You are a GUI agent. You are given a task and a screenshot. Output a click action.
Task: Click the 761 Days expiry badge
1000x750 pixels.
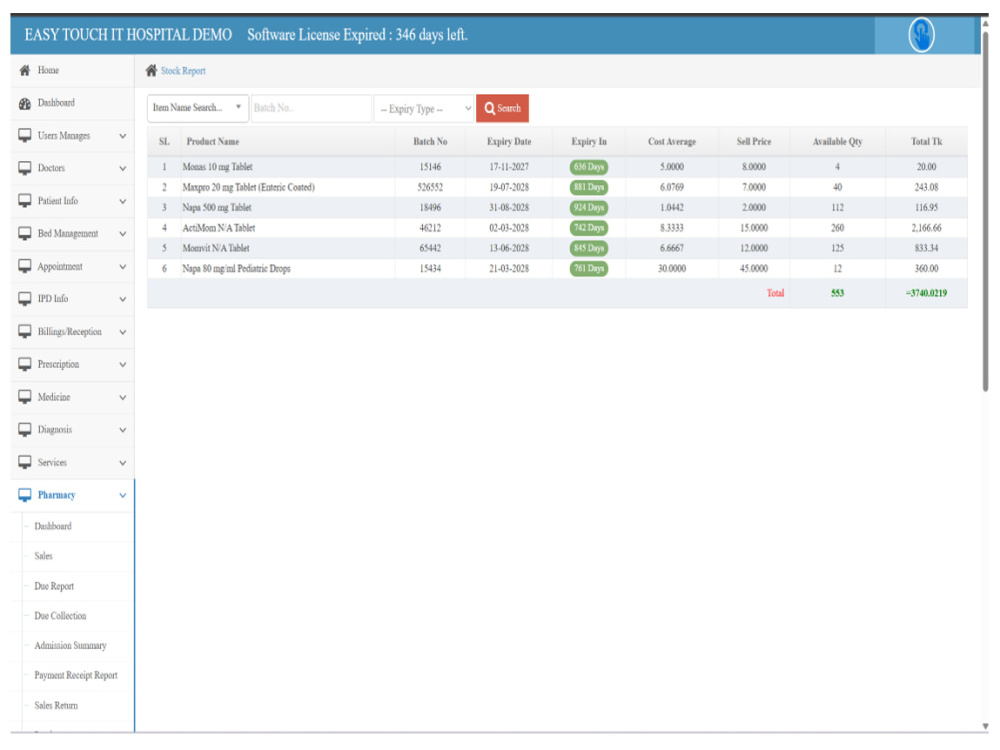pos(589,268)
